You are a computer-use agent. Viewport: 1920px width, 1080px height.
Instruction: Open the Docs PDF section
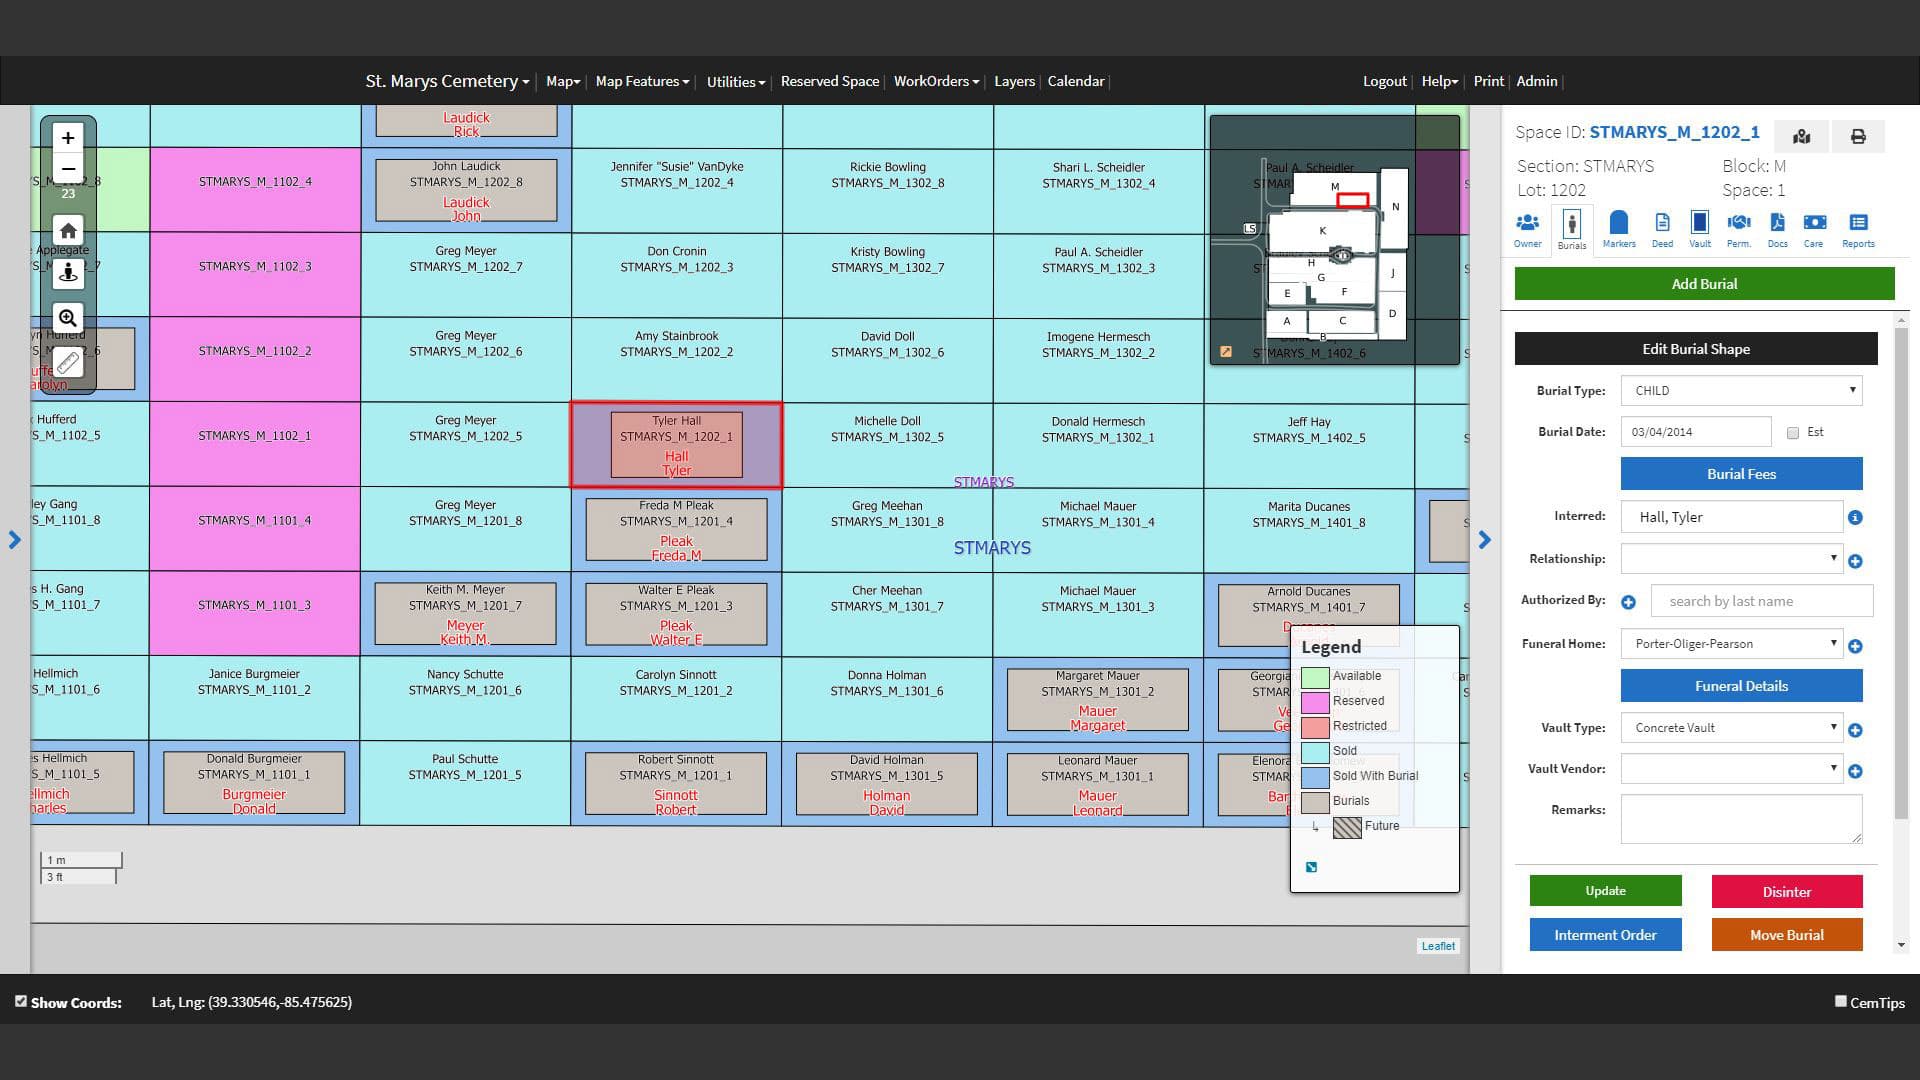pos(1777,229)
